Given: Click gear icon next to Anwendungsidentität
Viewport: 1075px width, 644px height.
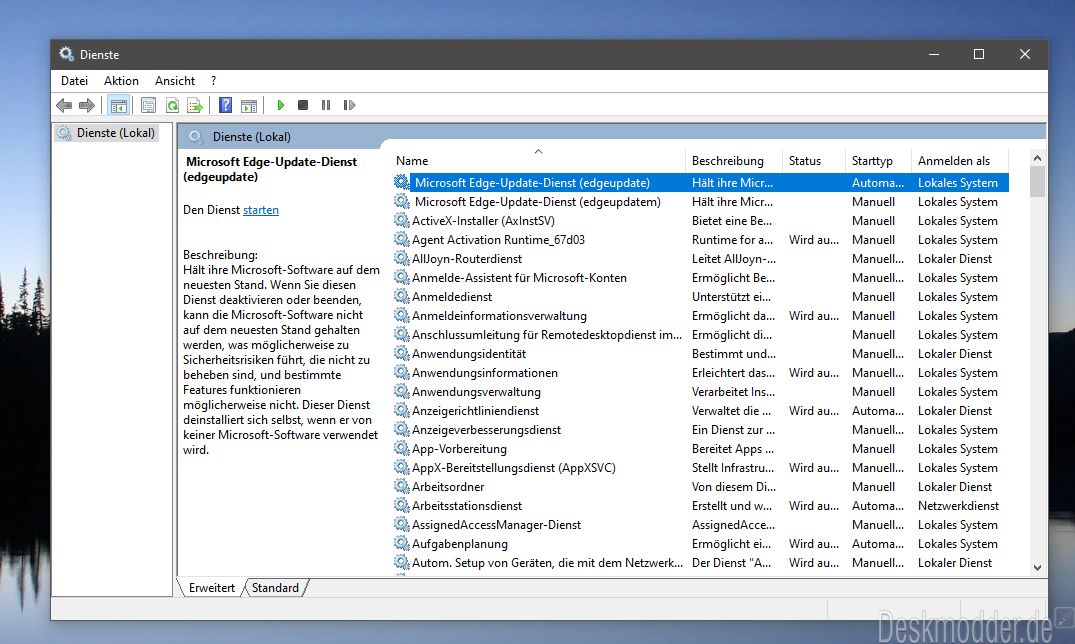Looking at the screenshot, I should coord(402,353).
